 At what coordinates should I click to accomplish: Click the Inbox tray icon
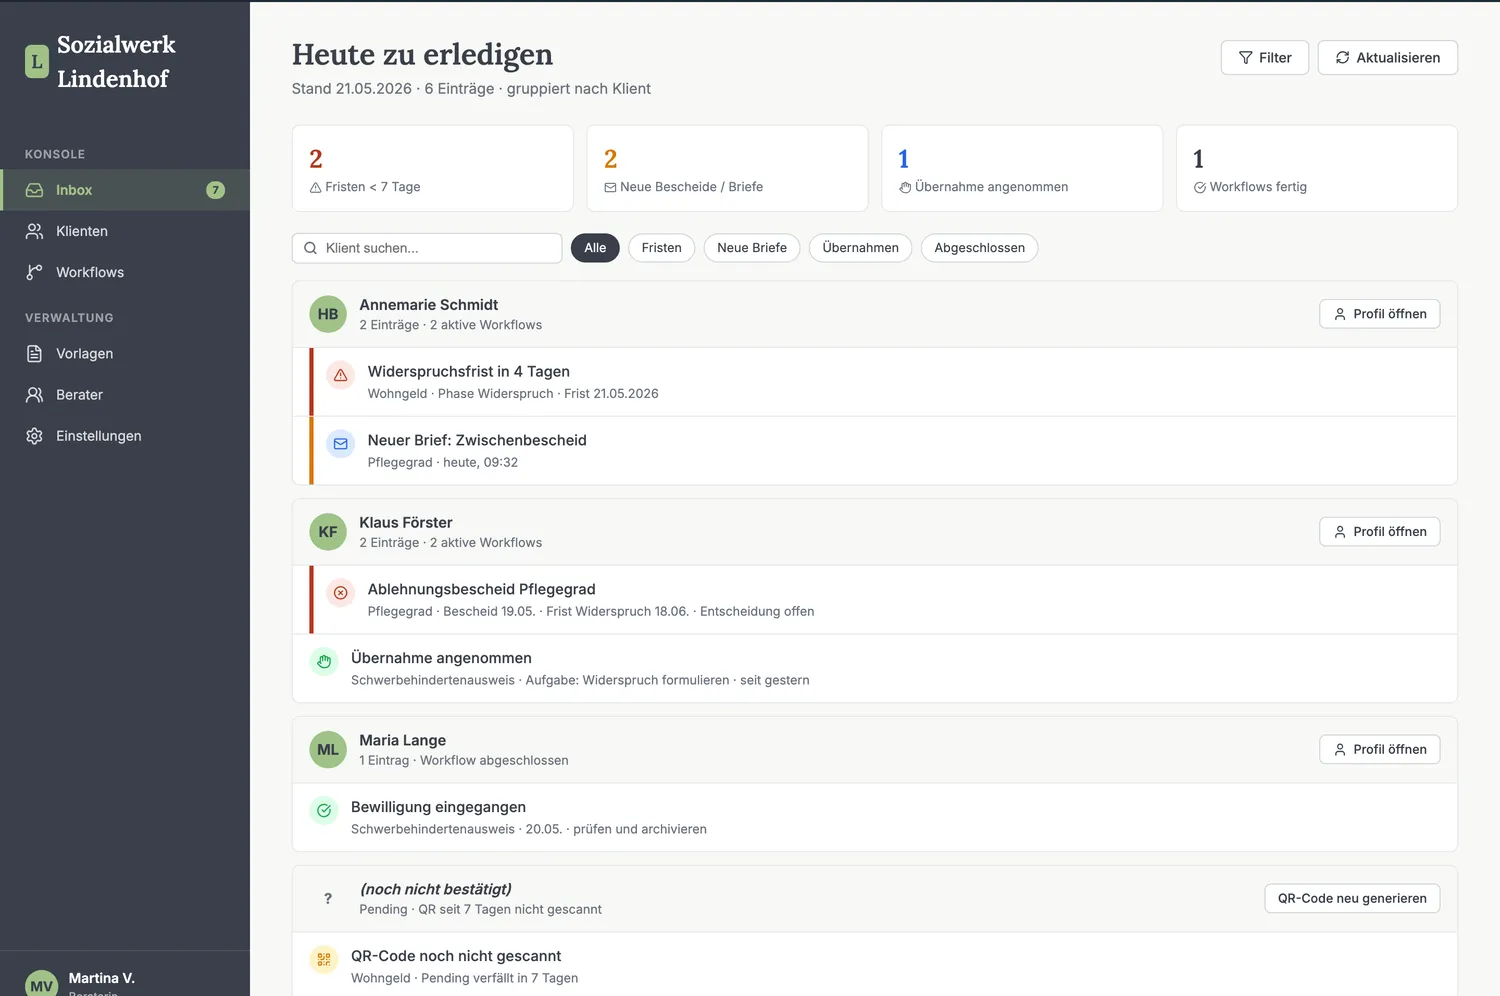coord(34,190)
